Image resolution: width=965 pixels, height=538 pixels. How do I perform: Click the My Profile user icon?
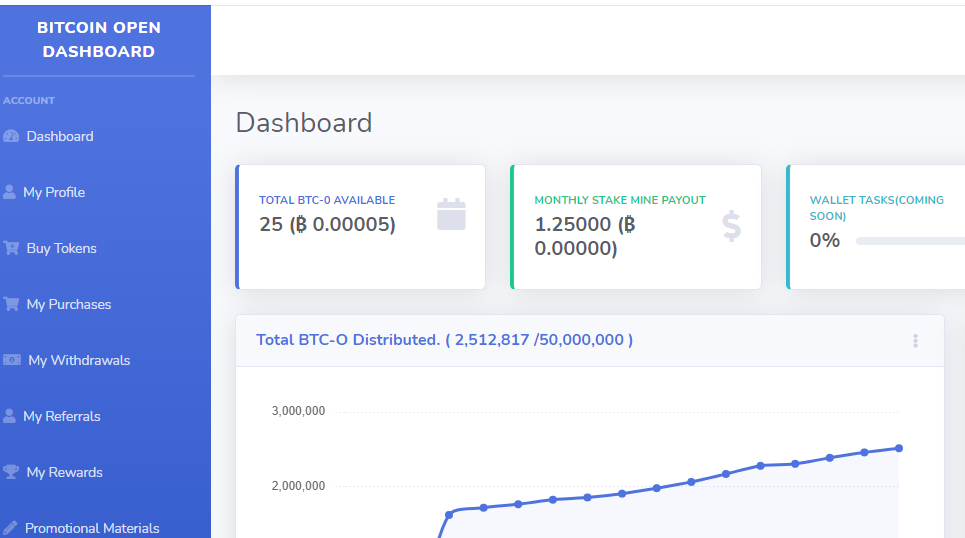click(9, 192)
